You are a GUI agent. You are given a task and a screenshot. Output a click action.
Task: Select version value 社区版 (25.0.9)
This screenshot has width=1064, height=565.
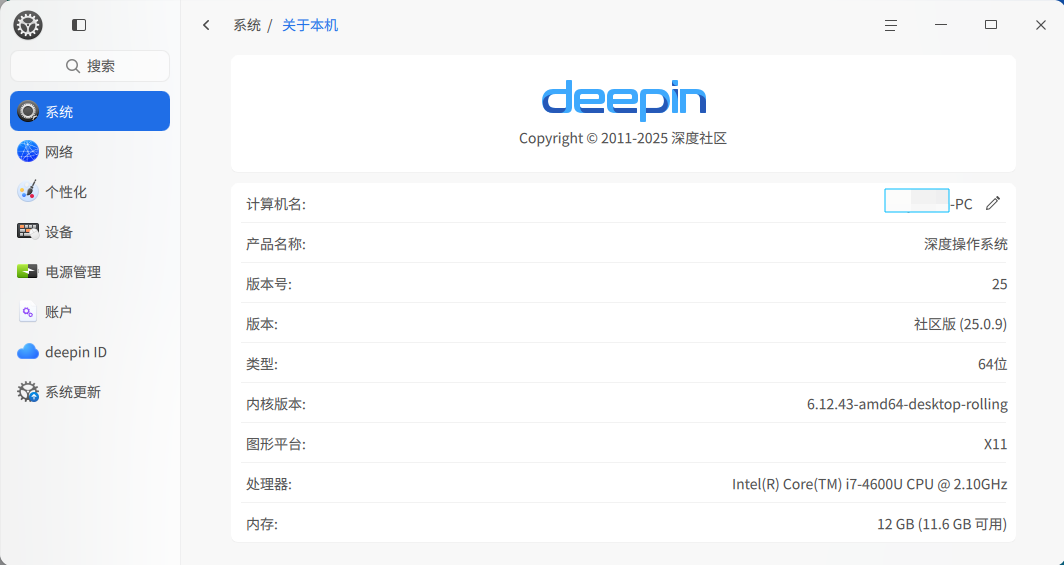960,324
